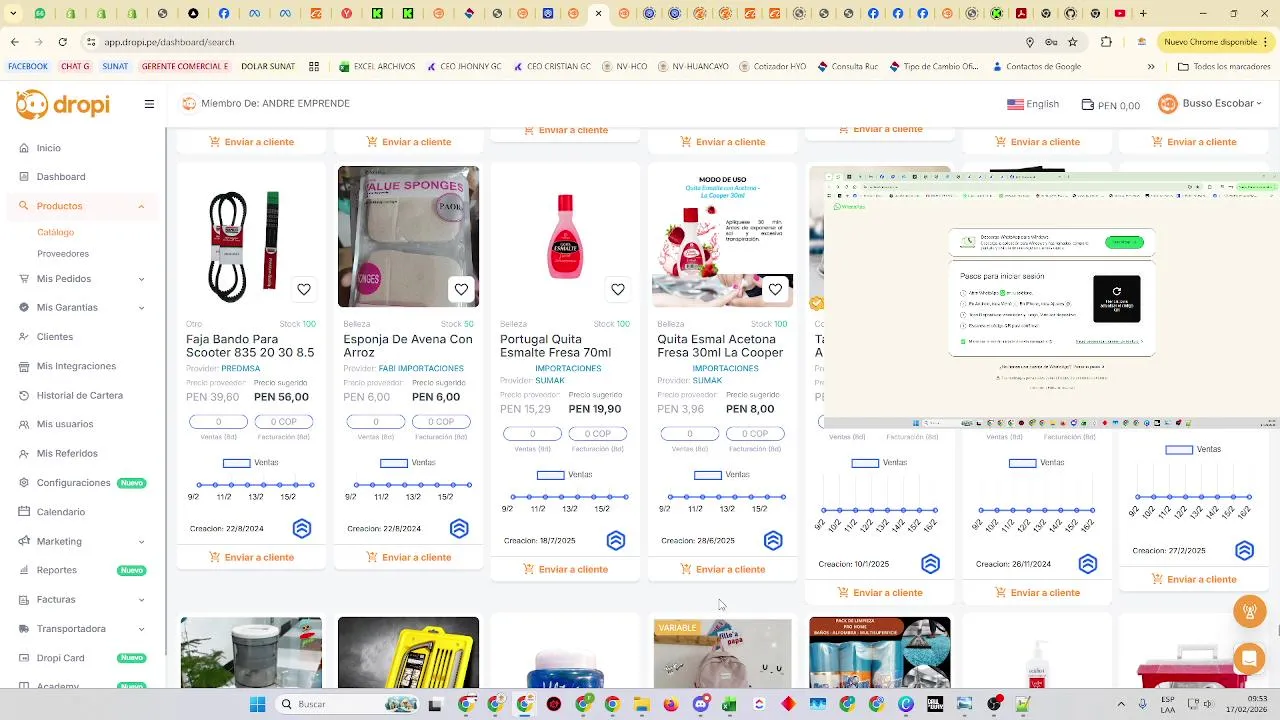
Task: Open the Portugal Quita Esmalte product image
Action: pos(565,237)
